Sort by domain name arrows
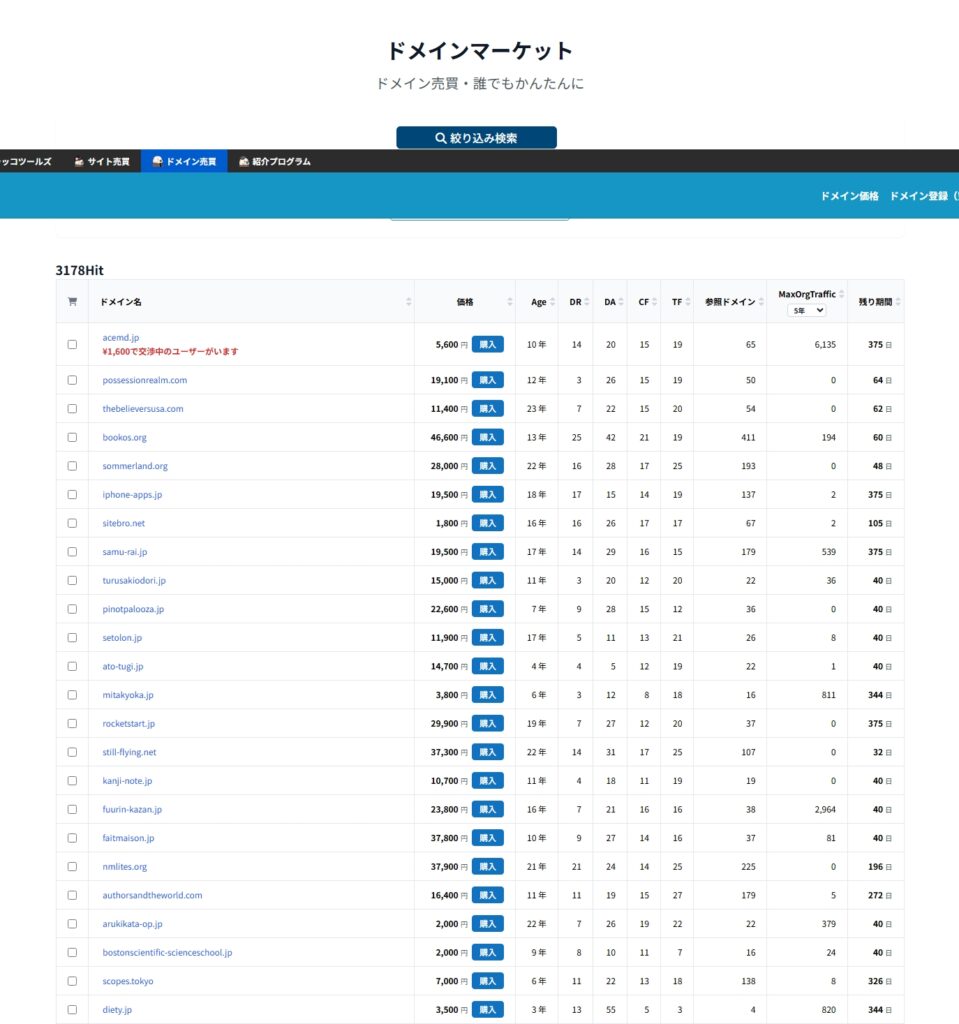This screenshot has height=1024, width=959. [x=408, y=302]
